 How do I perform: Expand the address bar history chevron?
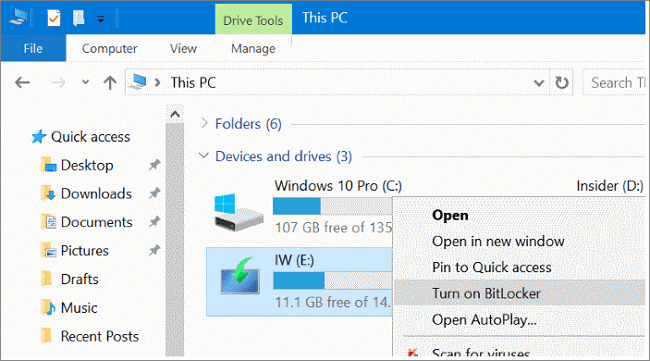tap(539, 83)
